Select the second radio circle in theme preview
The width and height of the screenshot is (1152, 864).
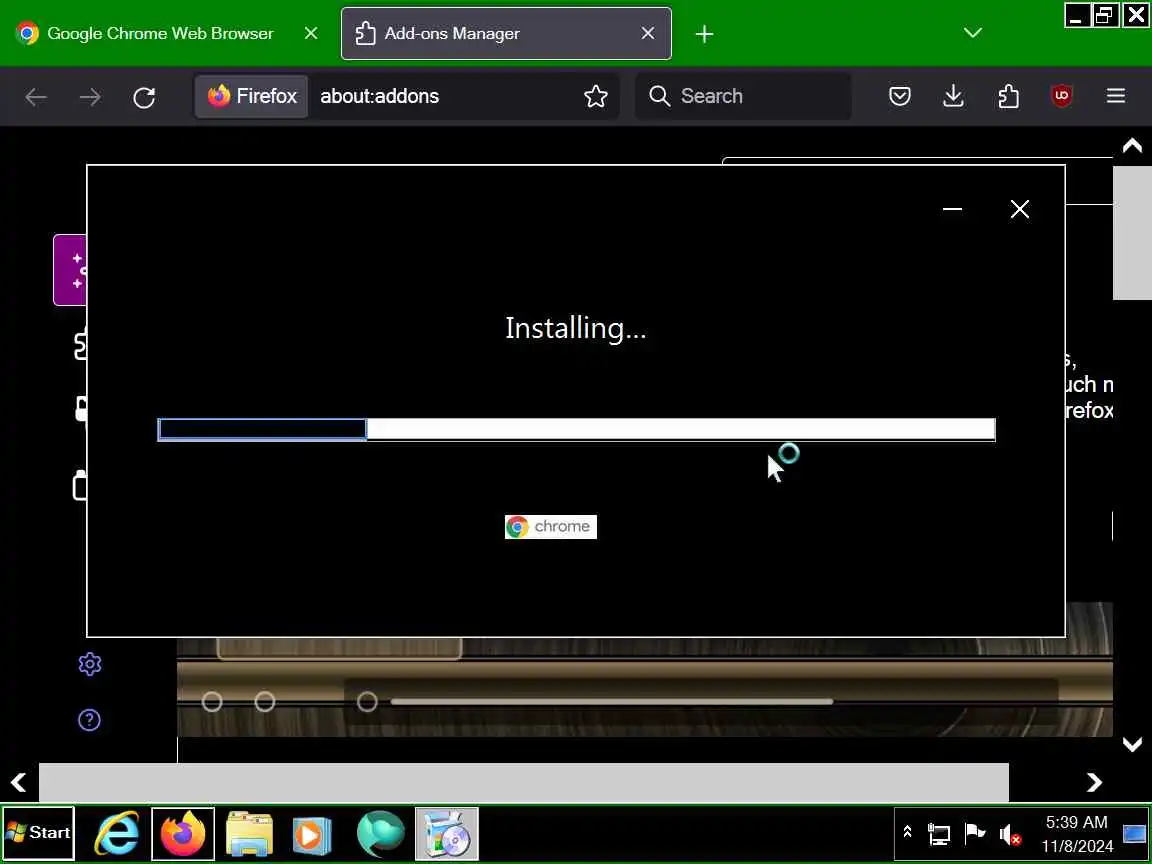[x=265, y=702]
